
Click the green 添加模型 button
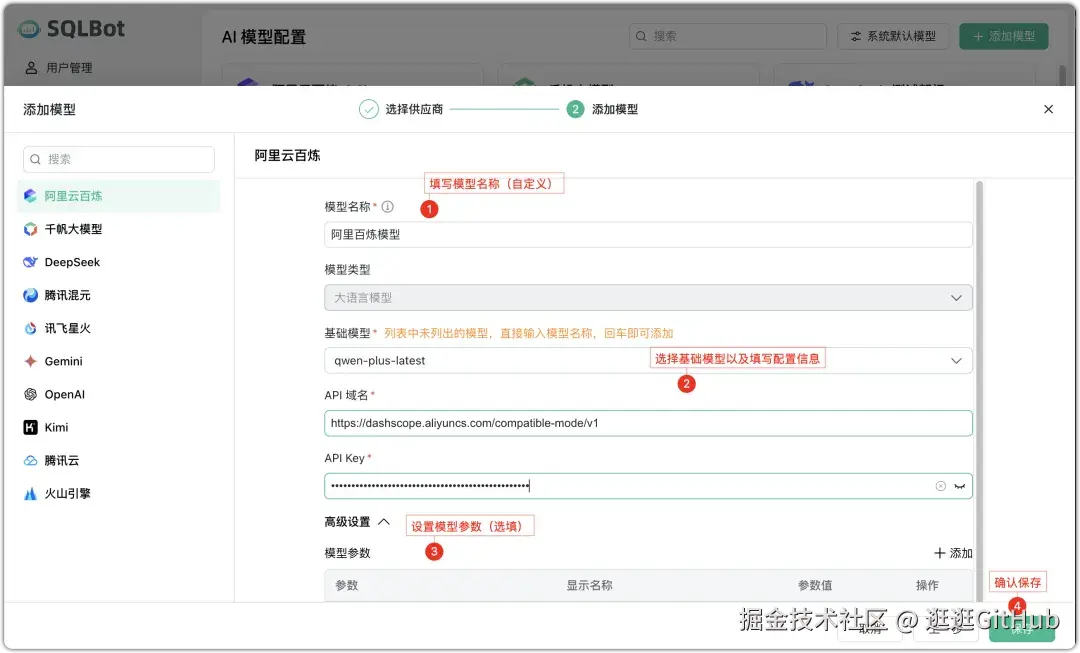pyautogui.click(x=1004, y=36)
